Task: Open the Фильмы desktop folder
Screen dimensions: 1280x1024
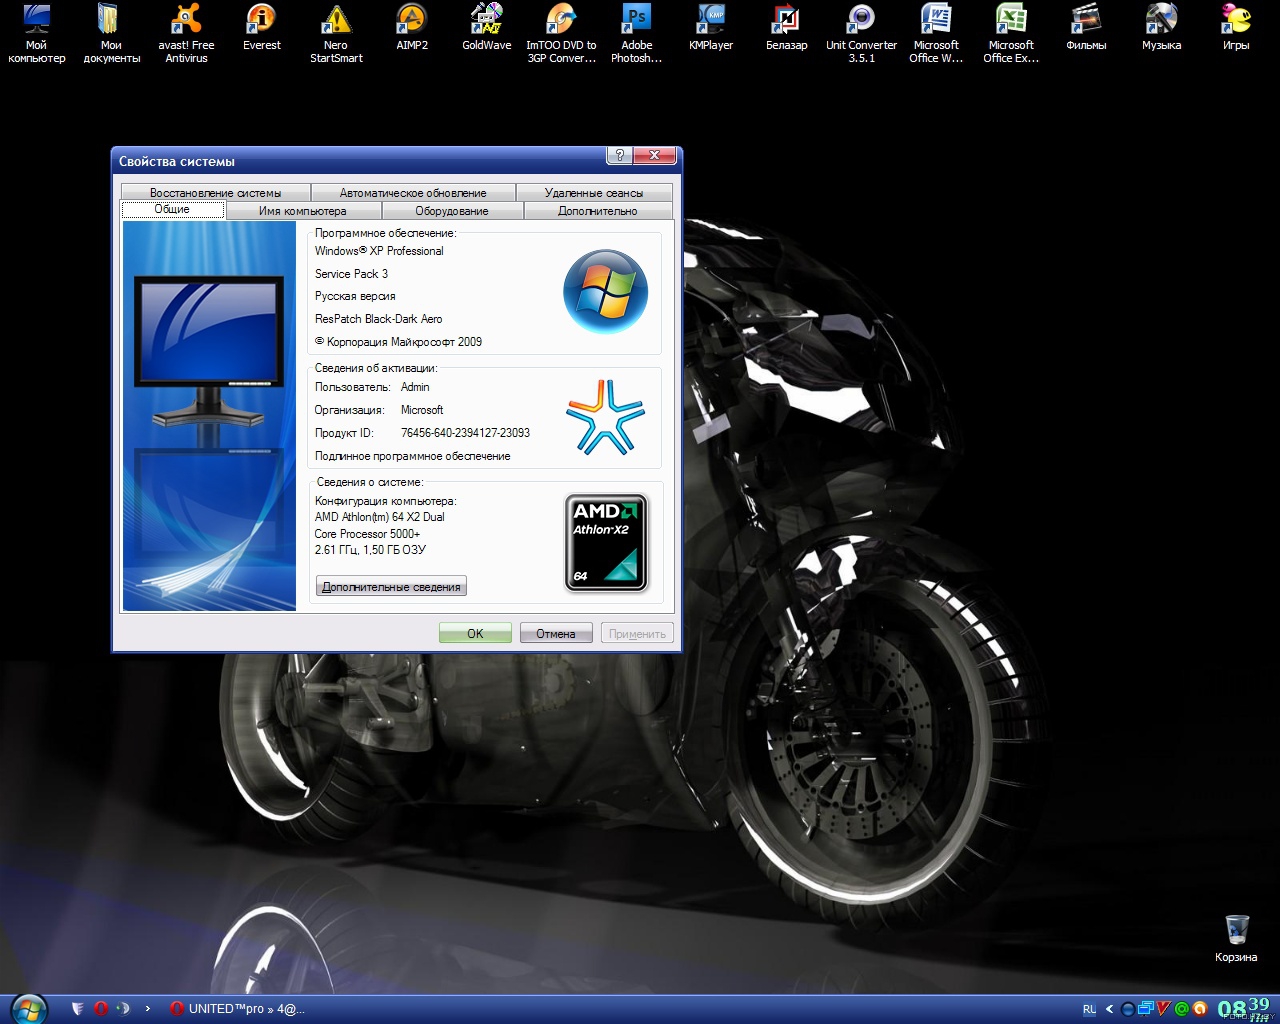Action: pos(1086,27)
